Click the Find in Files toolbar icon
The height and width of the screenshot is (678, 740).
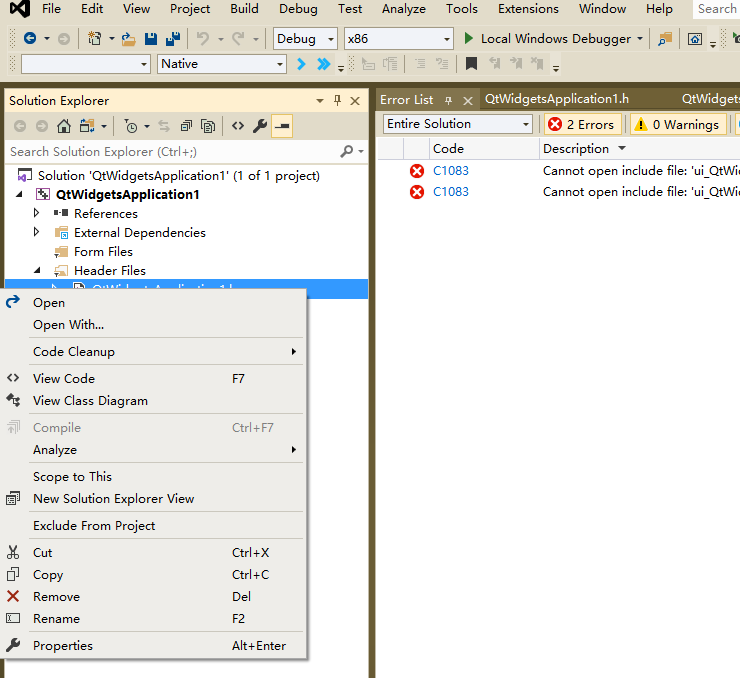pyautogui.click(x=665, y=39)
